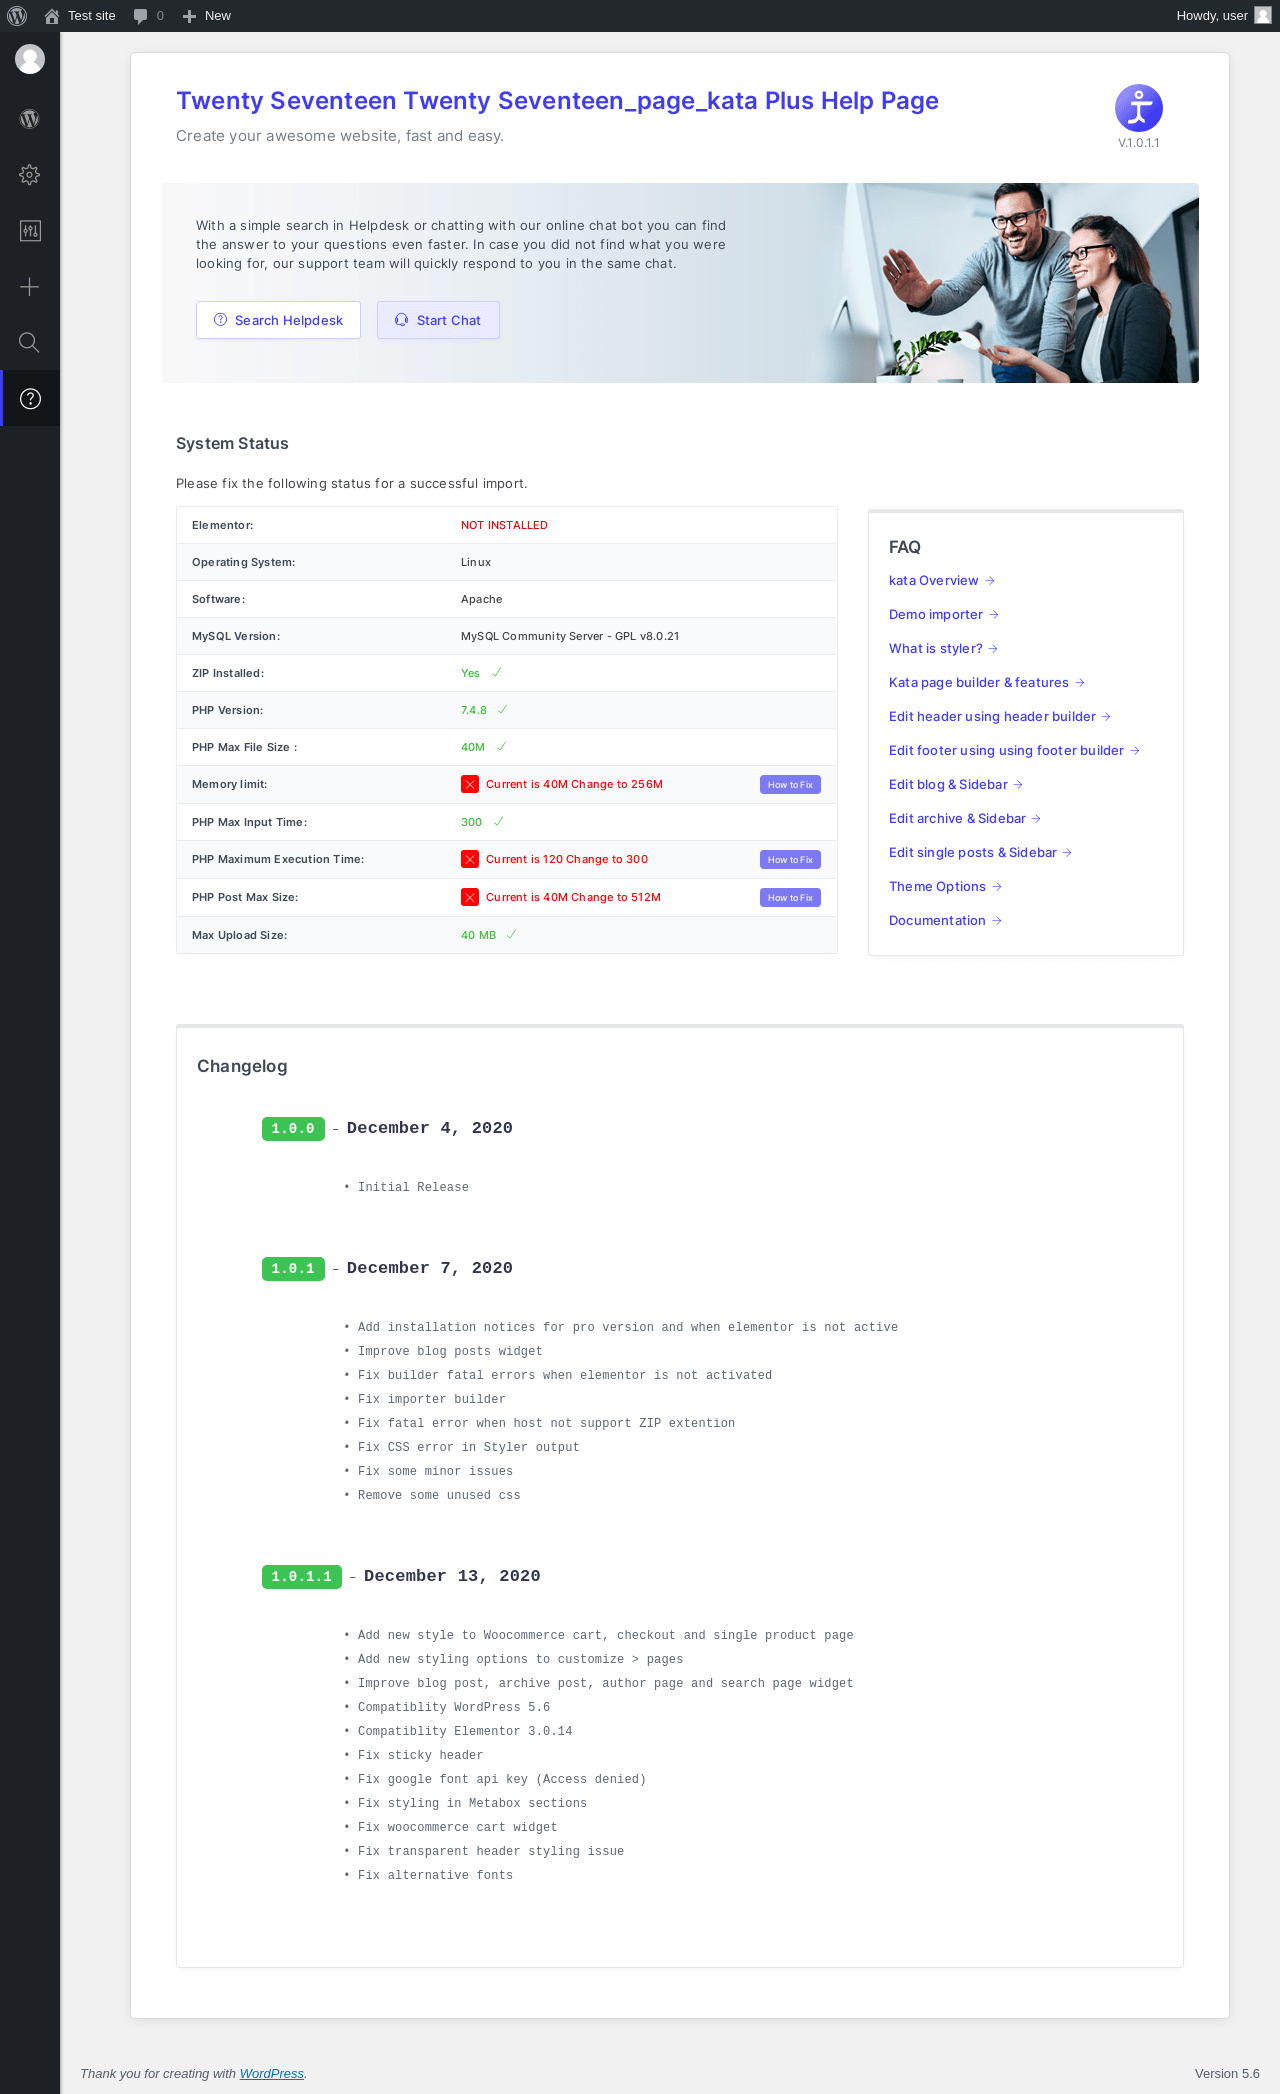Click the Current is 120 Change to 300 message
The width and height of the screenshot is (1280, 2094).
point(567,859)
